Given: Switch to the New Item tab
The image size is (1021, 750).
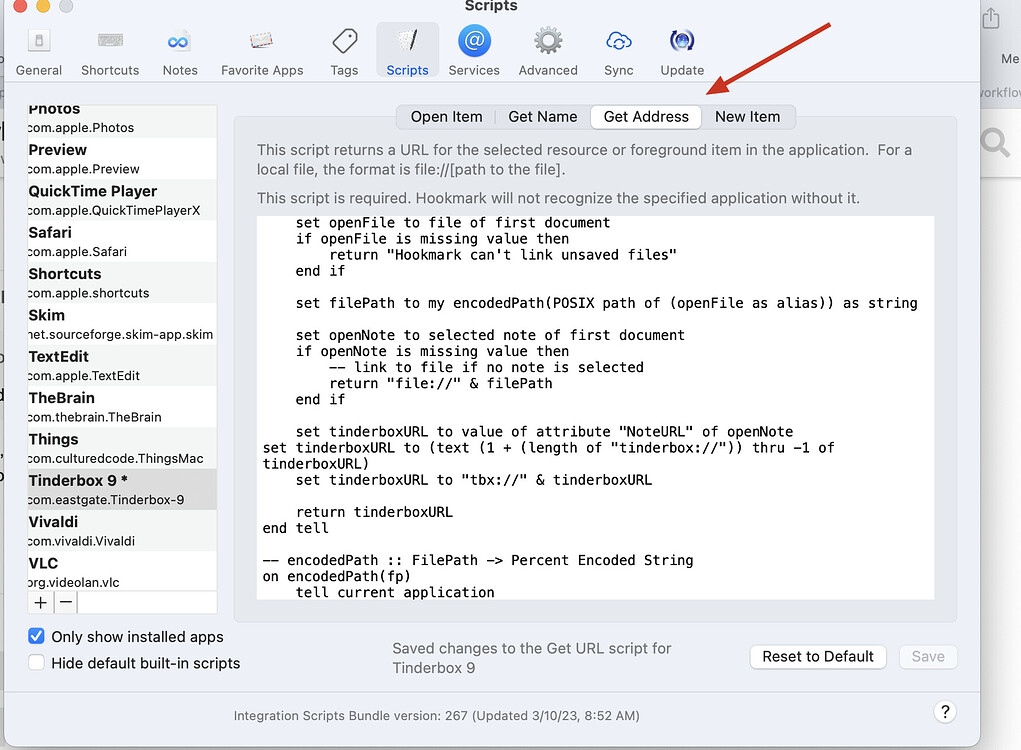Looking at the screenshot, I should pyautogui.click(x=748, y=117).
